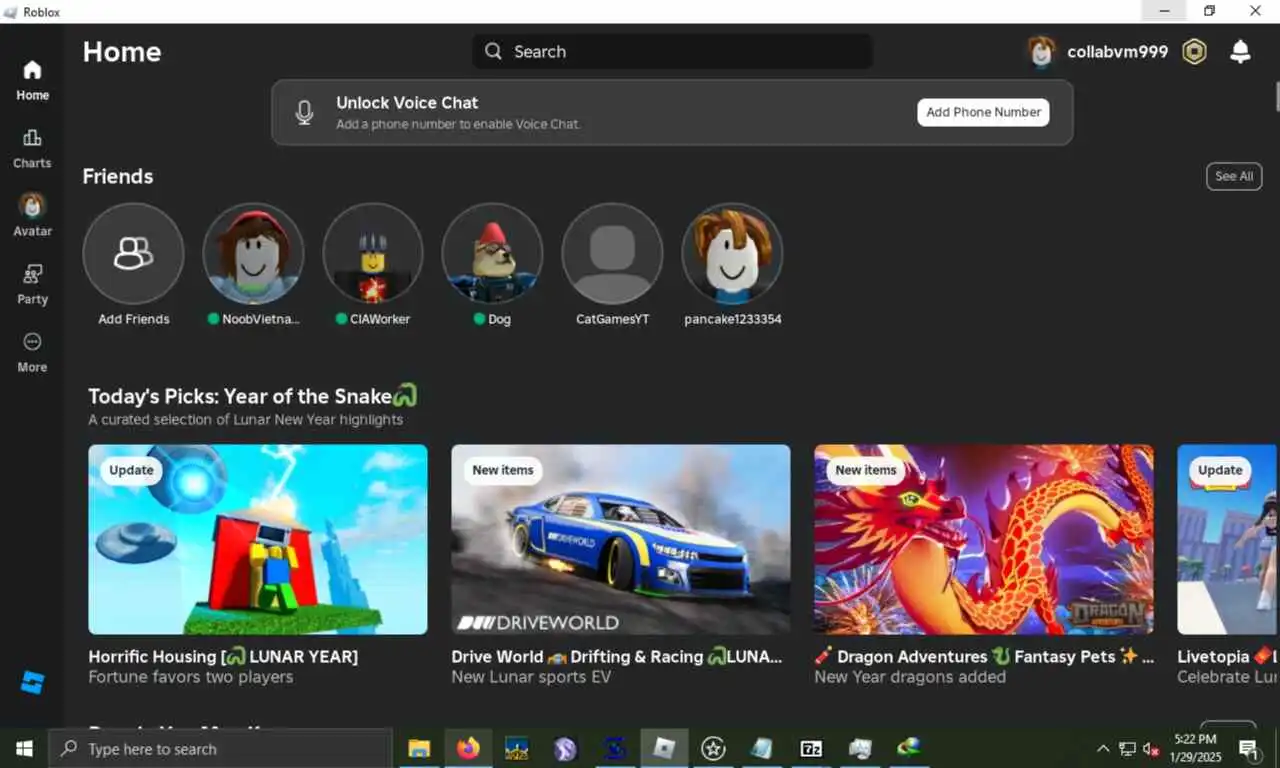Click the Unlock Voice Chat heading
Viewport: 1280px width, 768px height.
pyautogui.click(x=407, y=102)
